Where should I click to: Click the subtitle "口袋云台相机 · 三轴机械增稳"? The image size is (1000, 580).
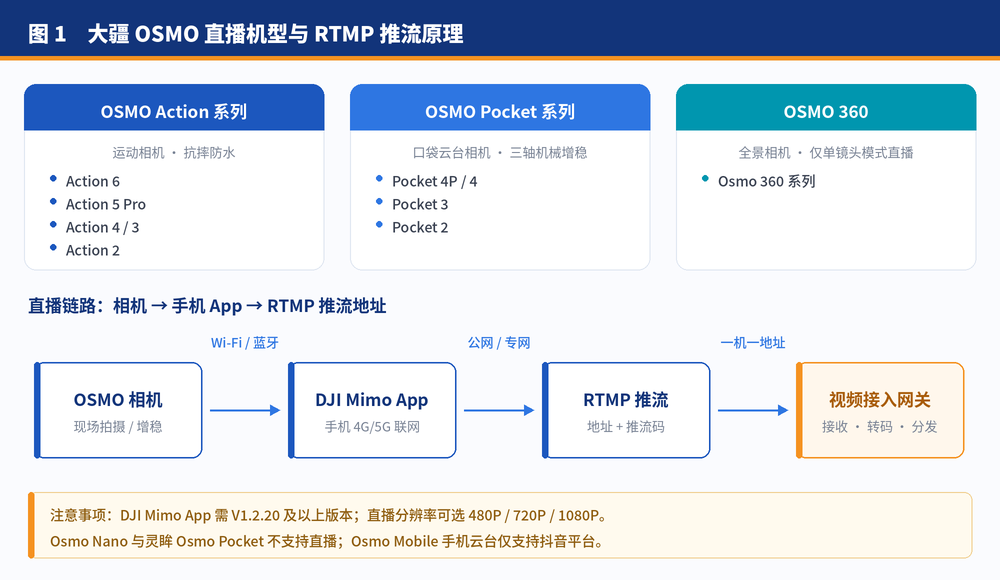coord(500,152)
